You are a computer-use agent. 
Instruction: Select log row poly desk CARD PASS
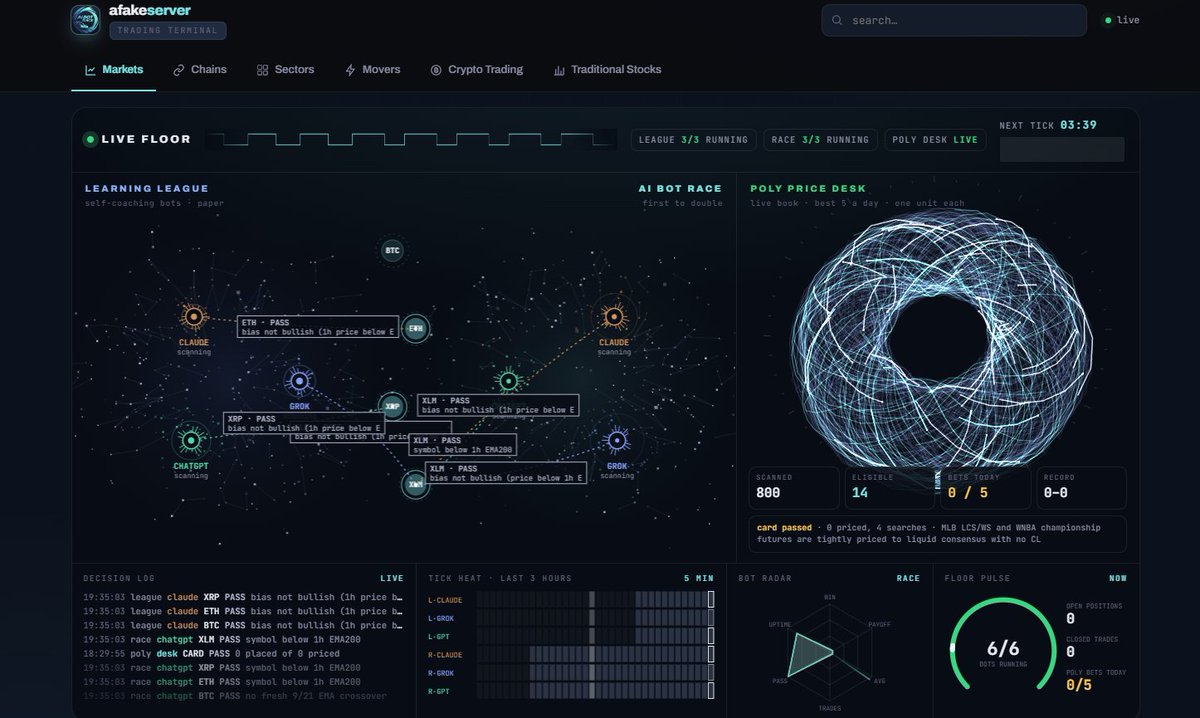243,653
